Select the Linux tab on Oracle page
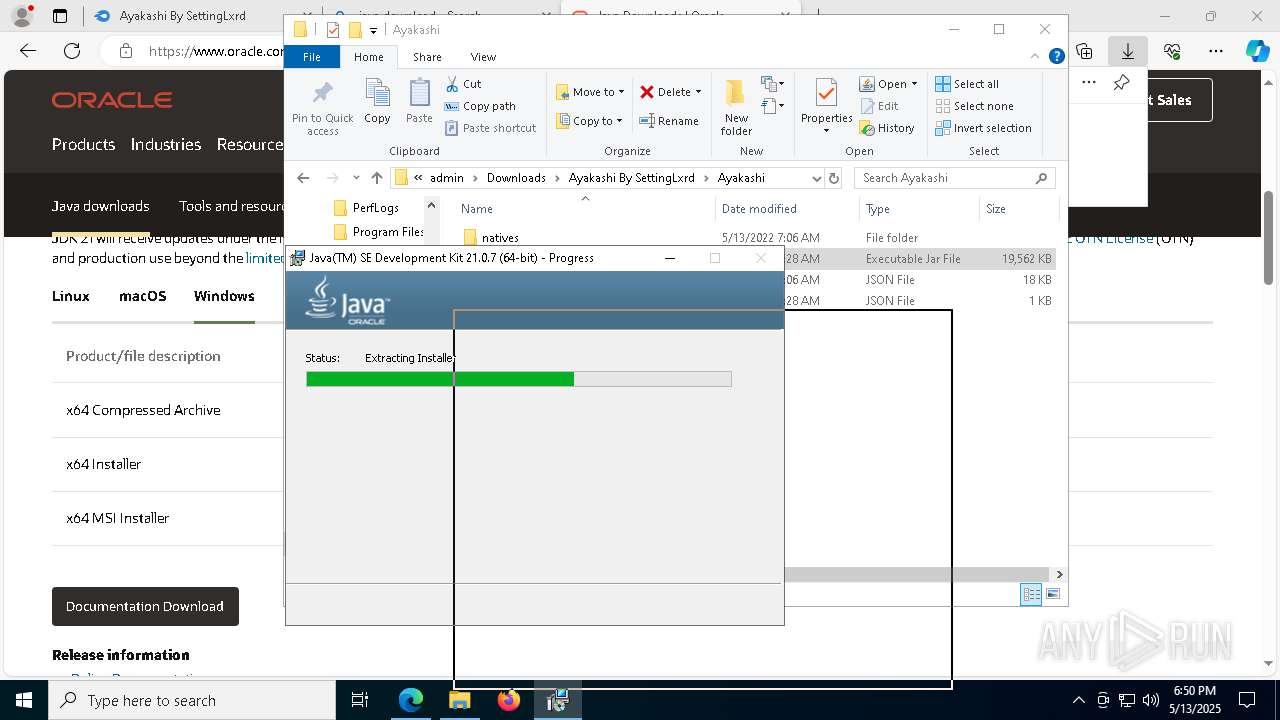Image resolution: width=1280 pixels, height=720 pixels. tap(71, 296)
